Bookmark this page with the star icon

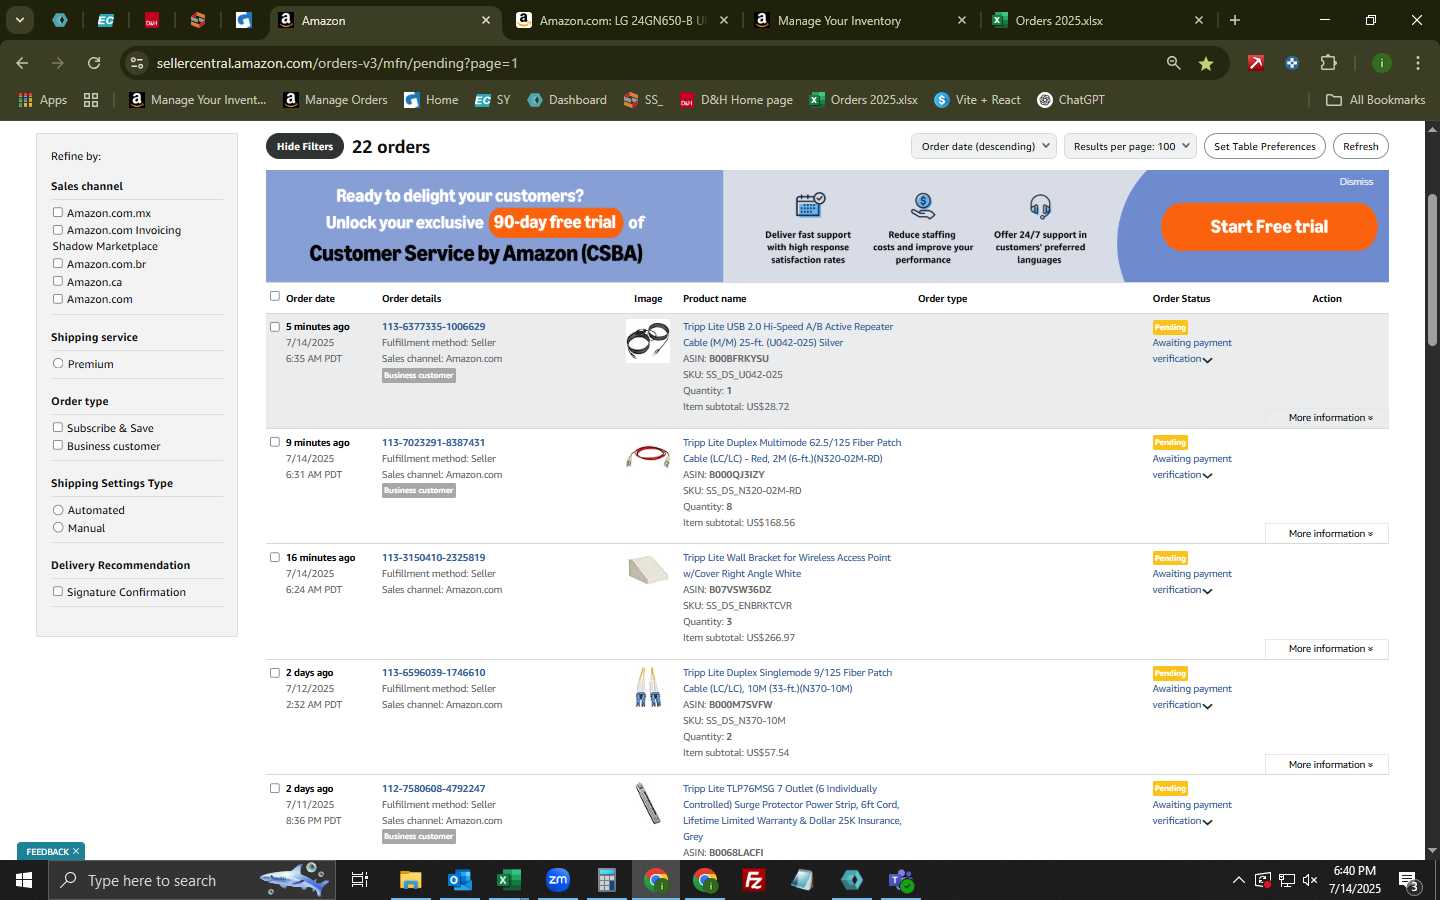click(x=1206, y=63)
